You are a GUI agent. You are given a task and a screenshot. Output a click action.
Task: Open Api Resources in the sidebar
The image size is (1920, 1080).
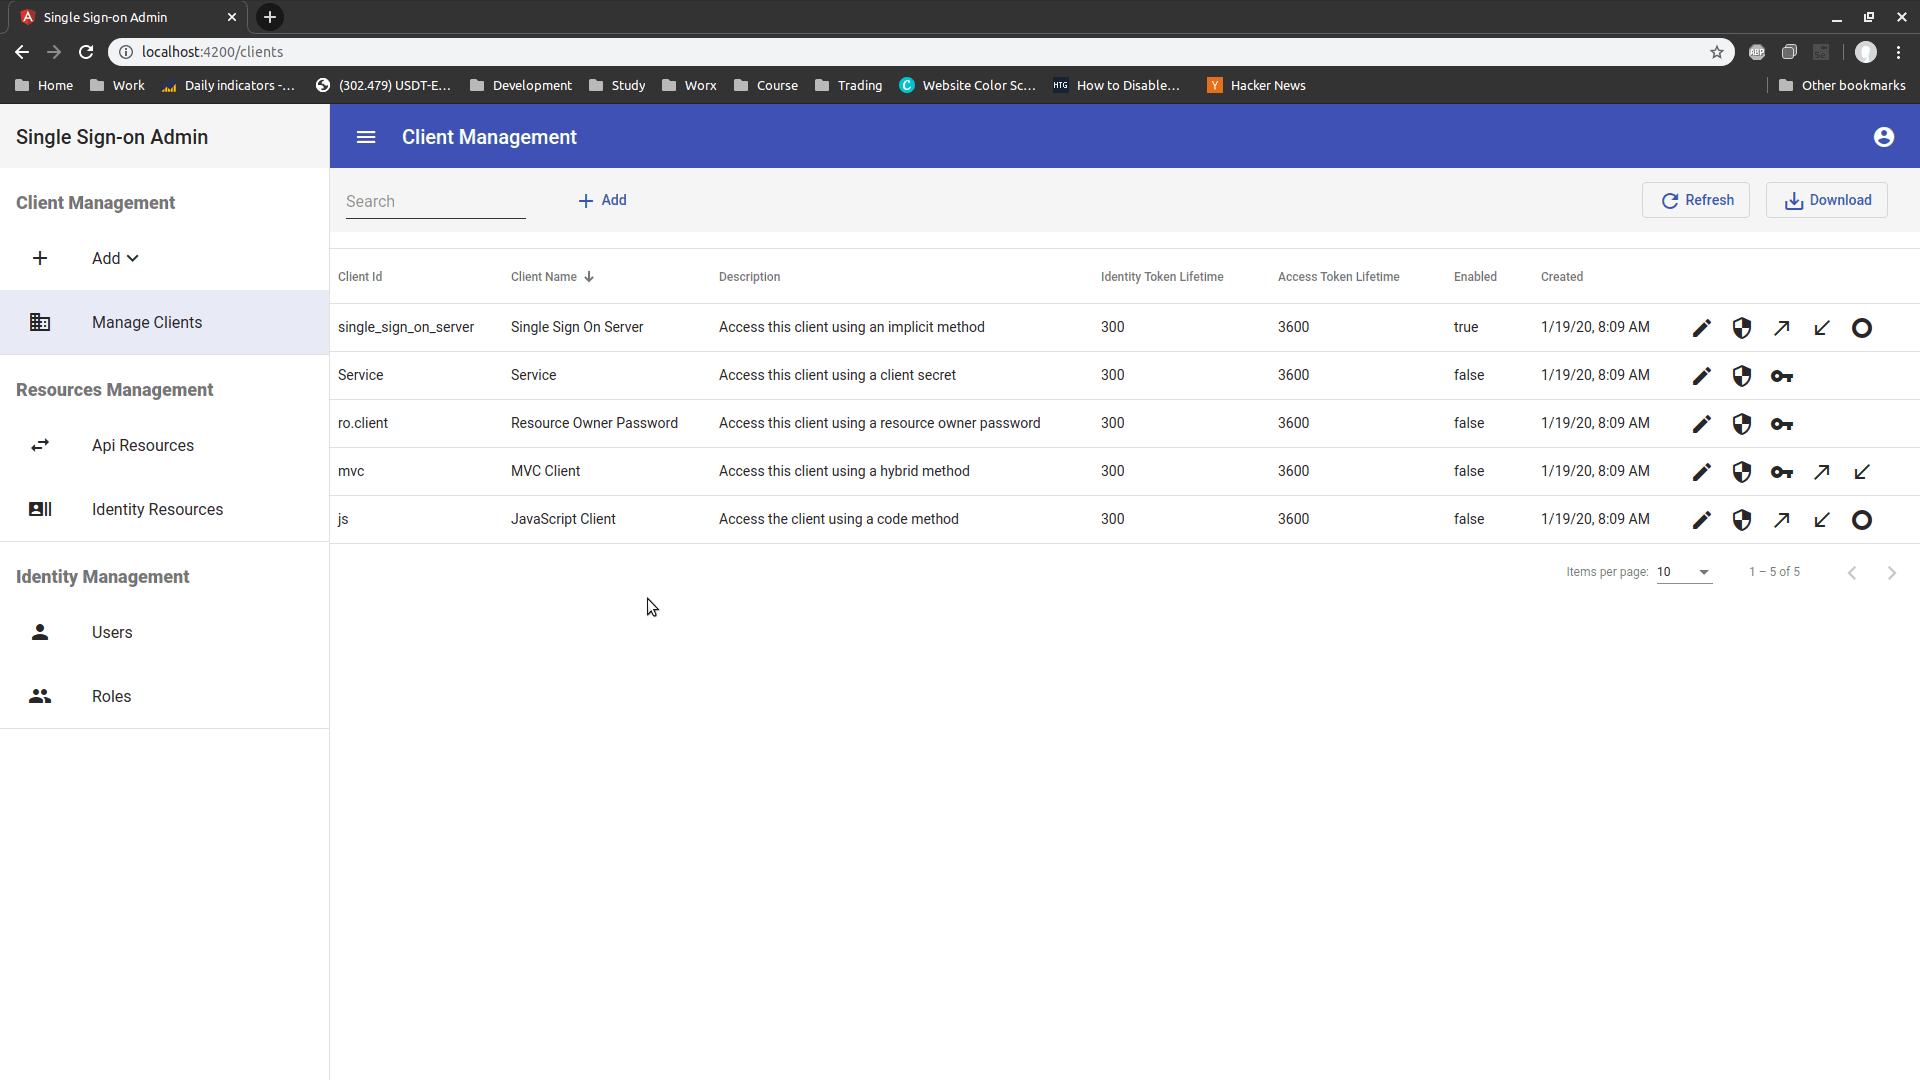143,446
